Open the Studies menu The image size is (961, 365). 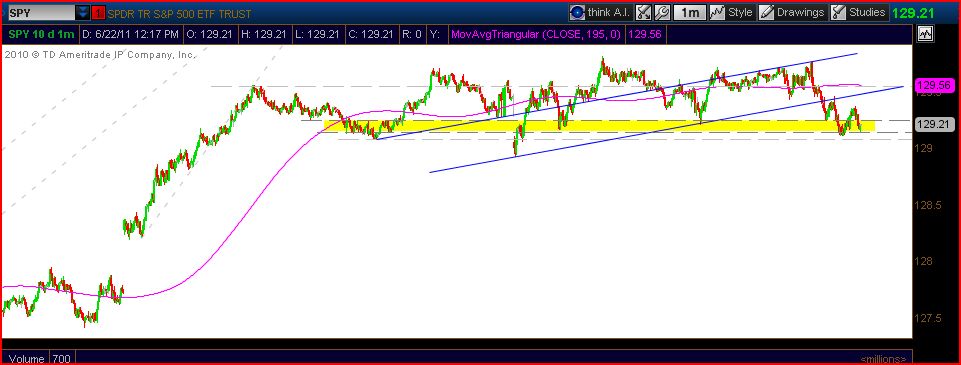coord(867,12)
